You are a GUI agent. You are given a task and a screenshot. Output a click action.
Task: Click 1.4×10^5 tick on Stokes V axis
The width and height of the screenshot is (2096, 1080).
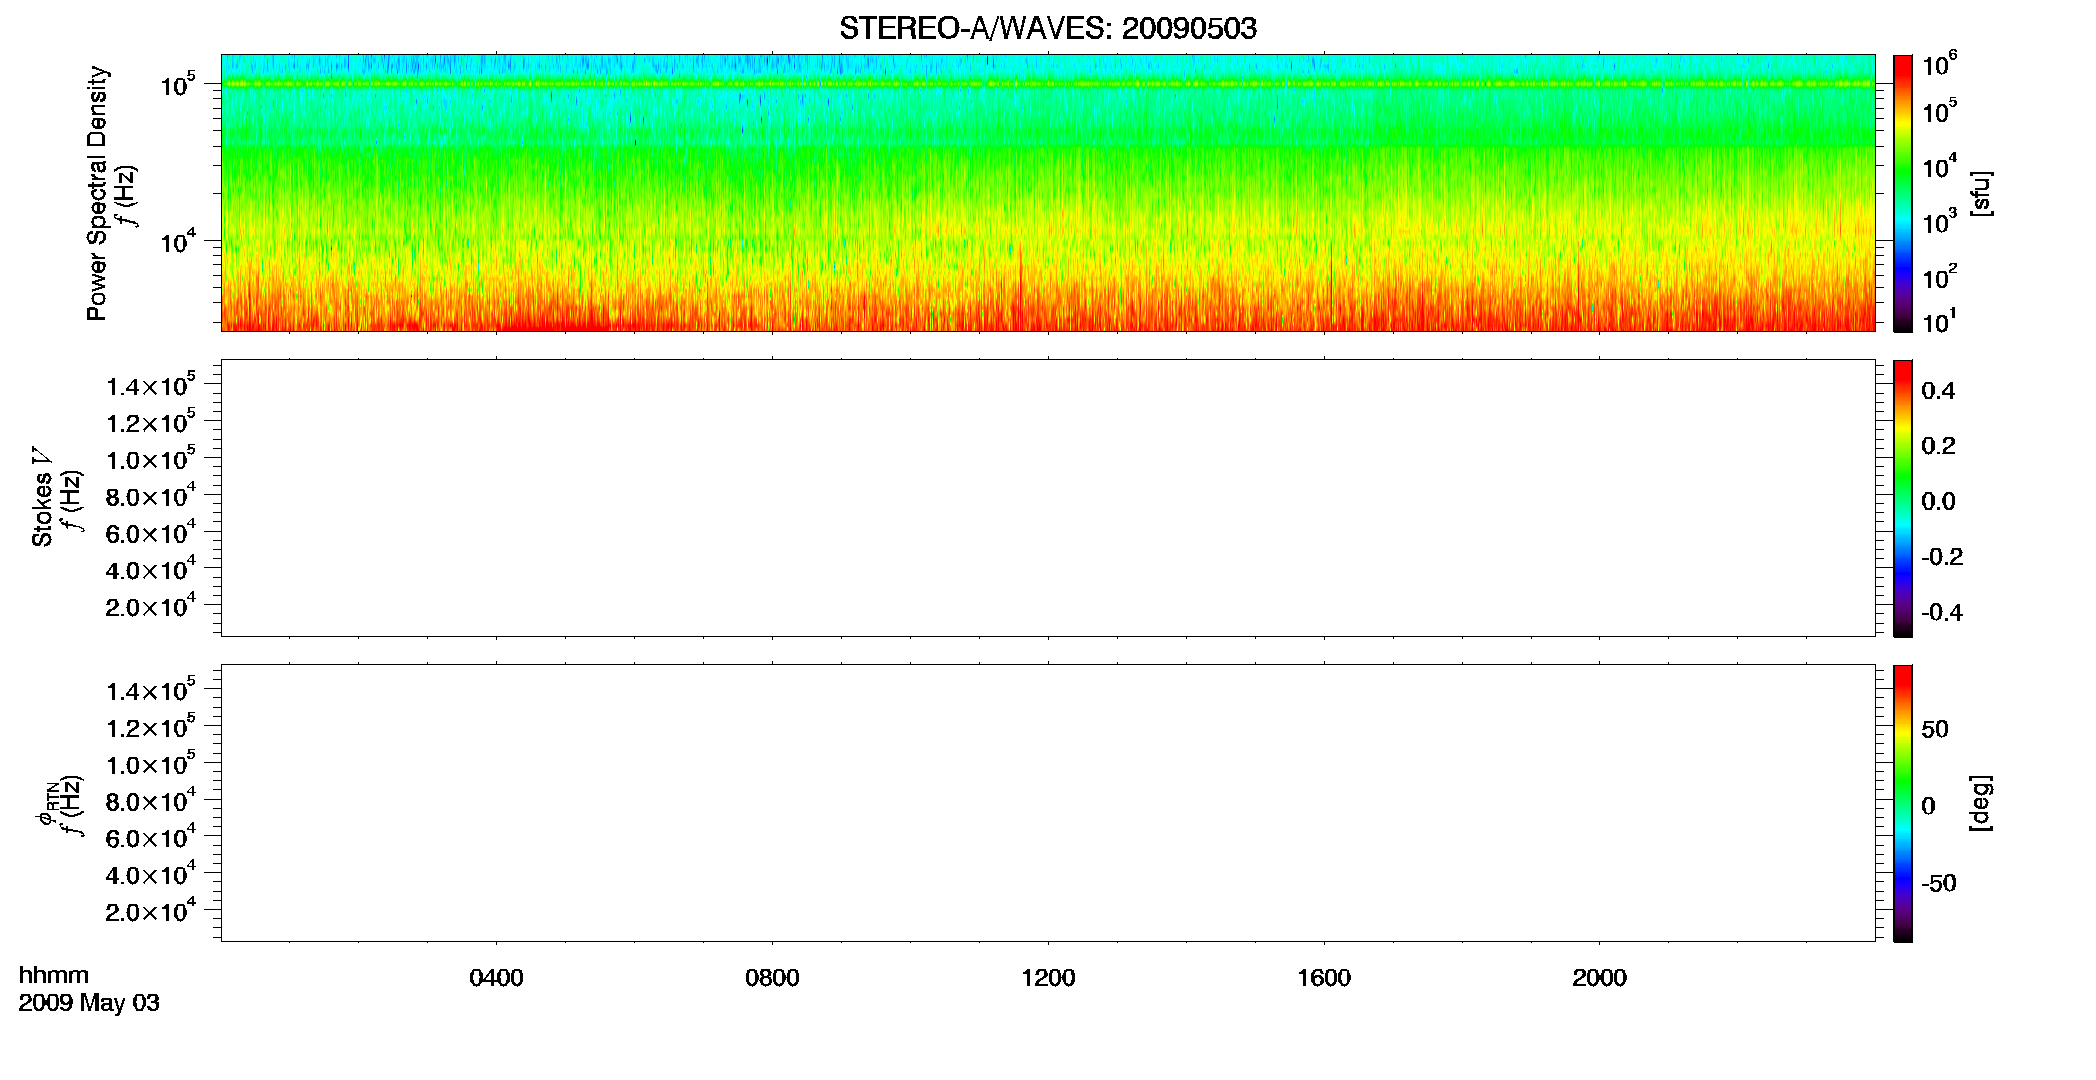(x=151, y=385)
